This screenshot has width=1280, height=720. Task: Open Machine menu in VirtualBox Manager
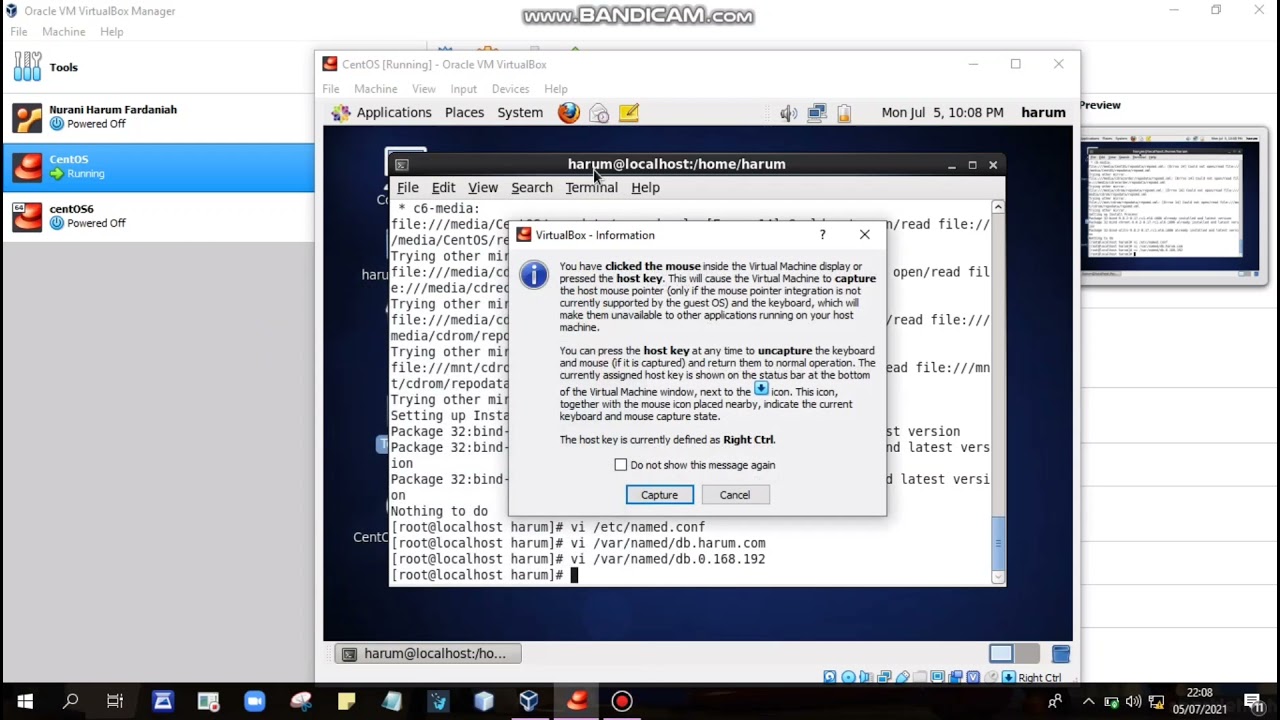coord(64,32)
